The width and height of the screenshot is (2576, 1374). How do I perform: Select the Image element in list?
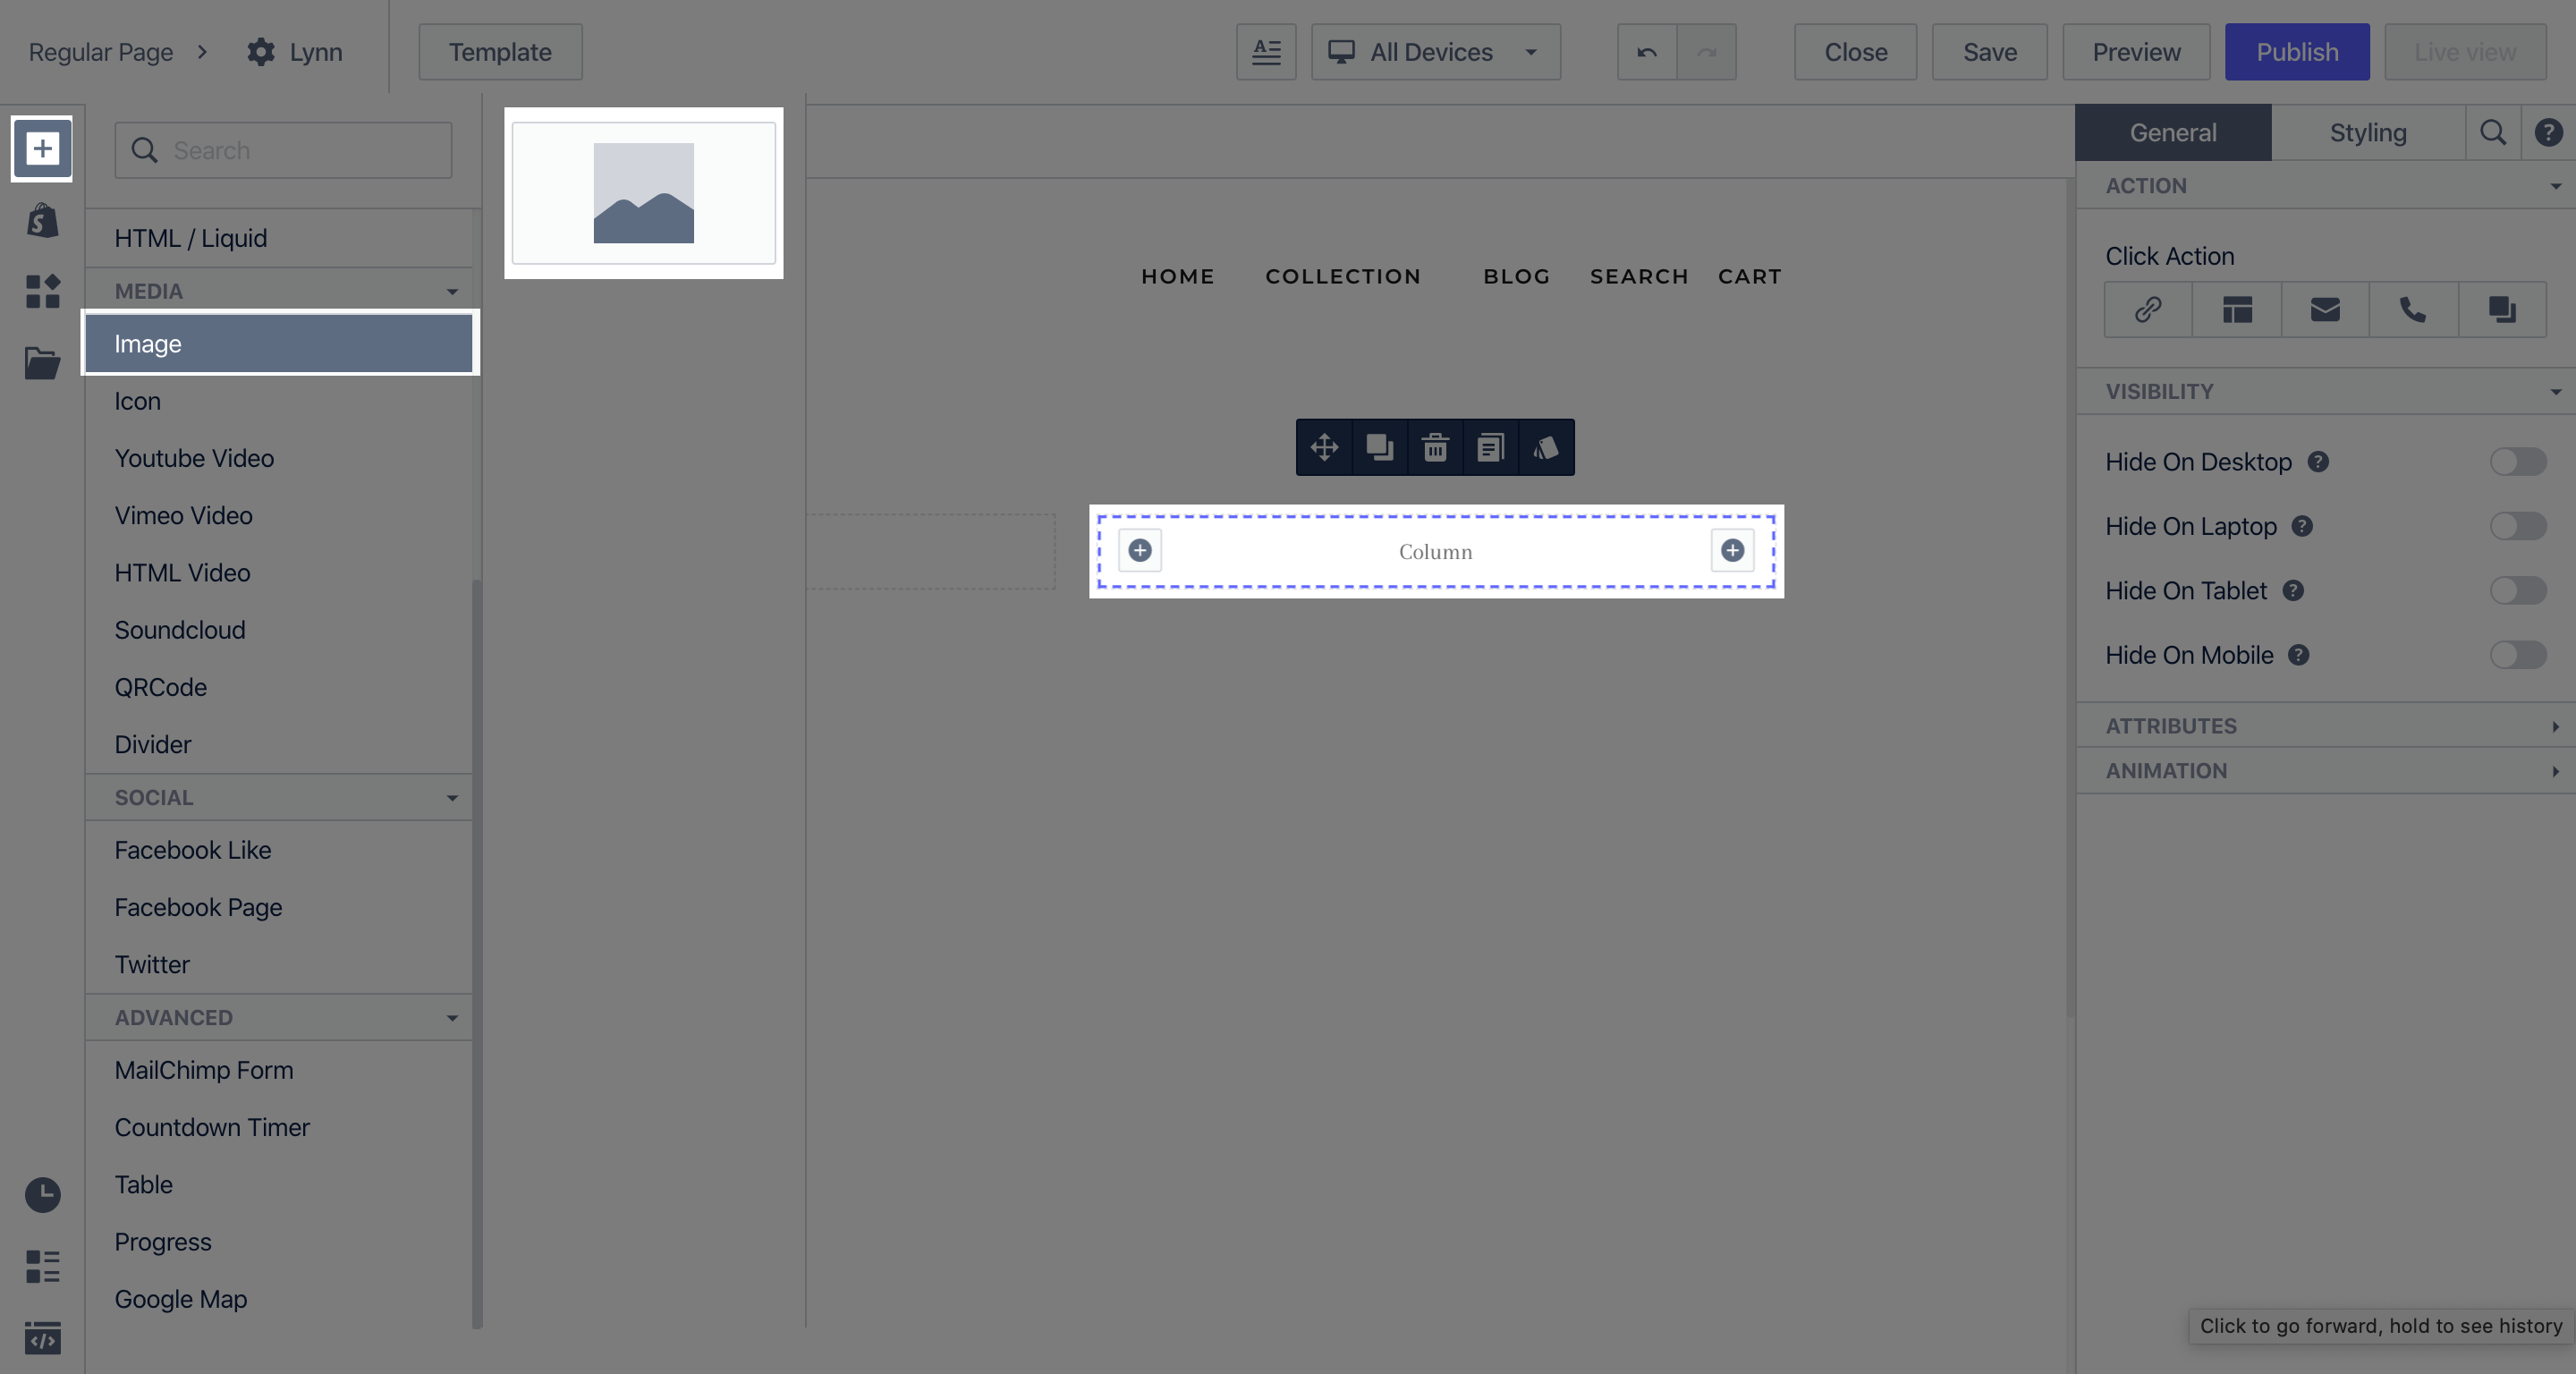(279, 343)
